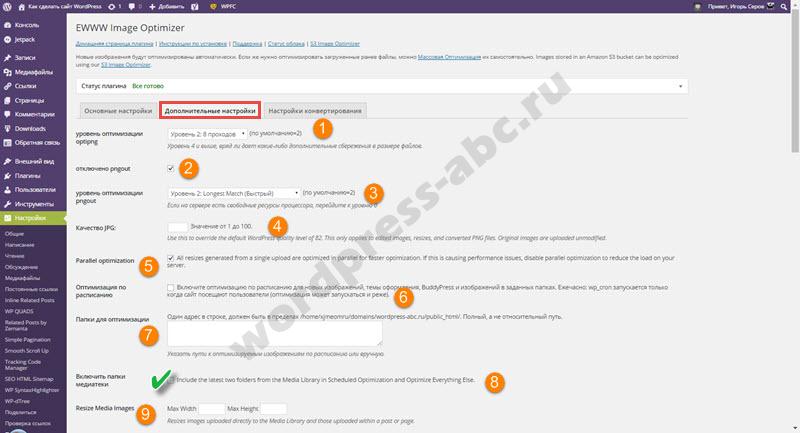Click the Комментарии icon in sidebar
The width and height of the screenshot is (800, 433).
pyautogui.click(x=8, y=114)
